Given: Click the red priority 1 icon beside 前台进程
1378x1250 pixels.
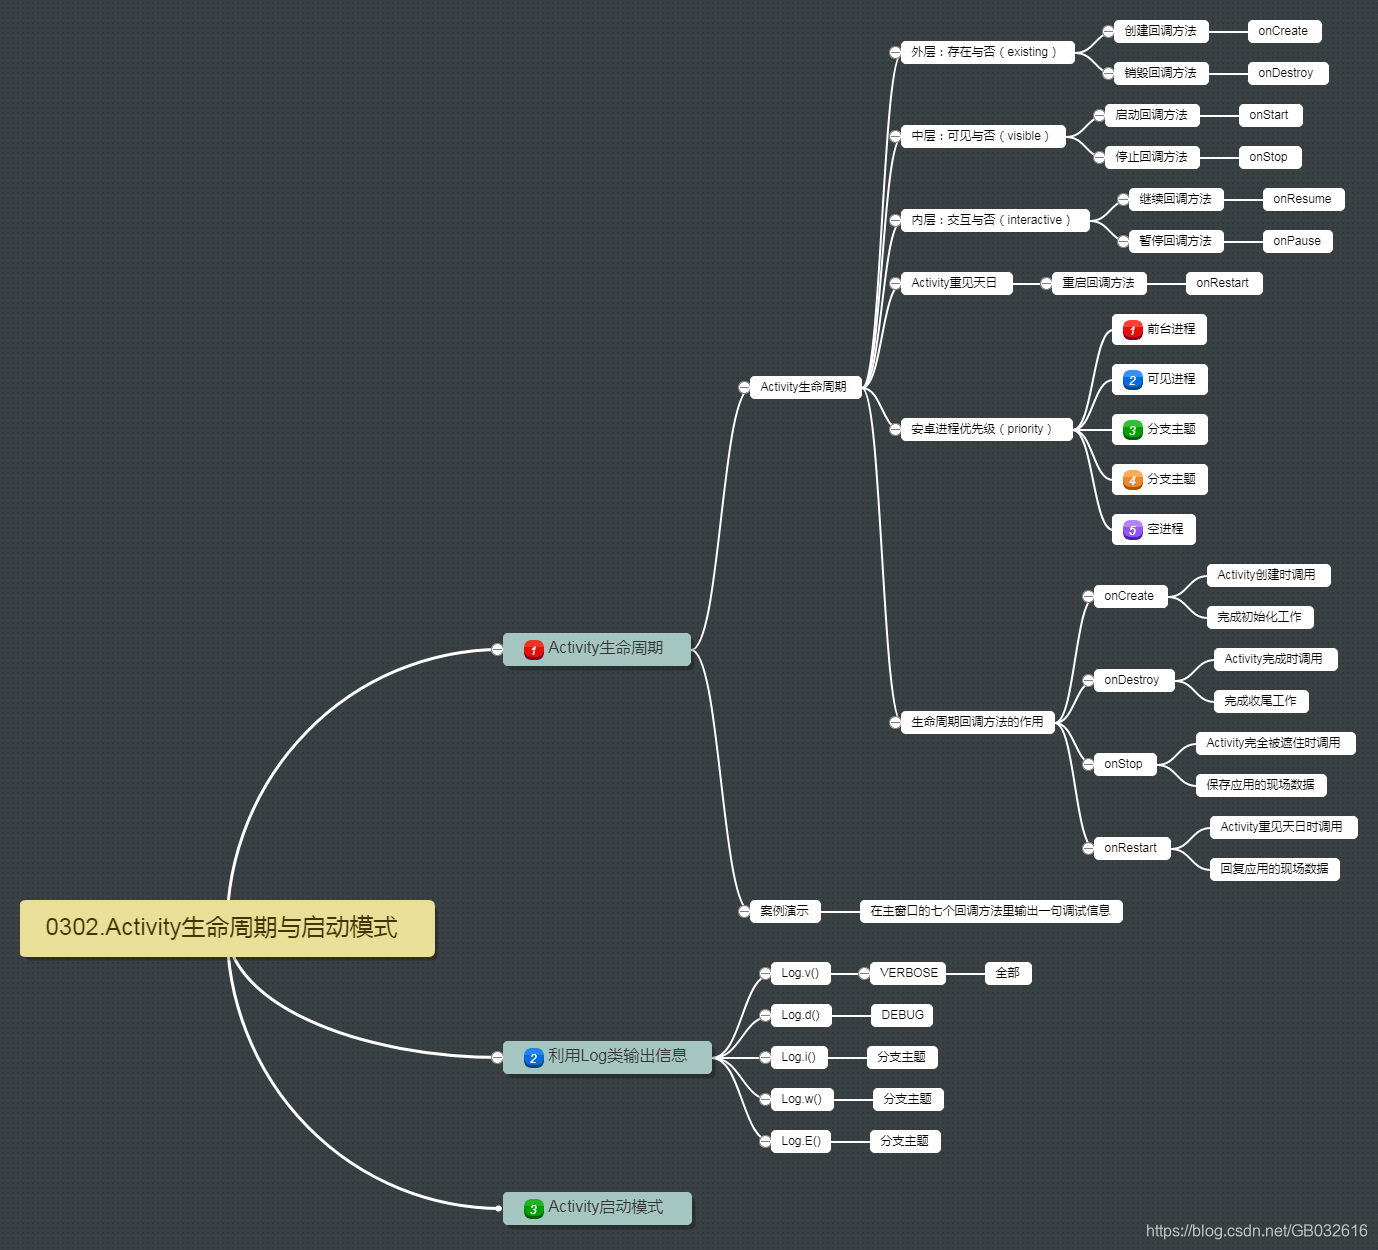Looking at the screenshot, I should (x=1132, y=330).
